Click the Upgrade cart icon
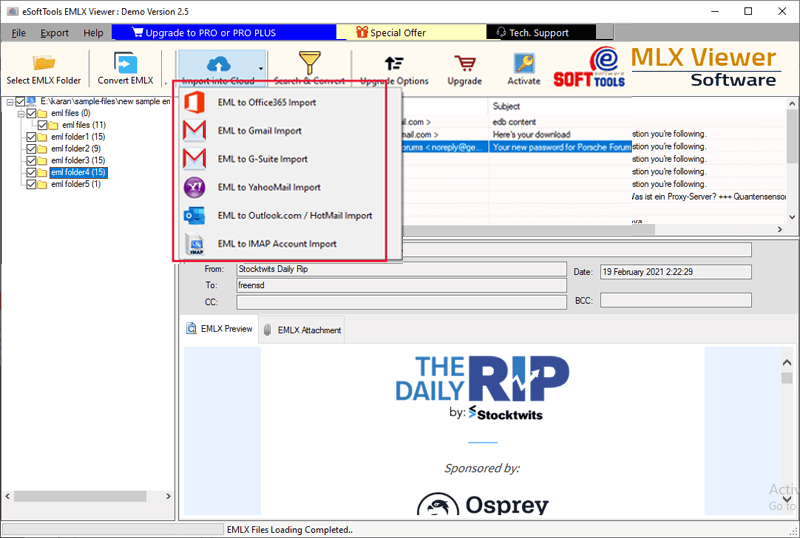Viewport: 800px width, 538px height. point(464,63)
